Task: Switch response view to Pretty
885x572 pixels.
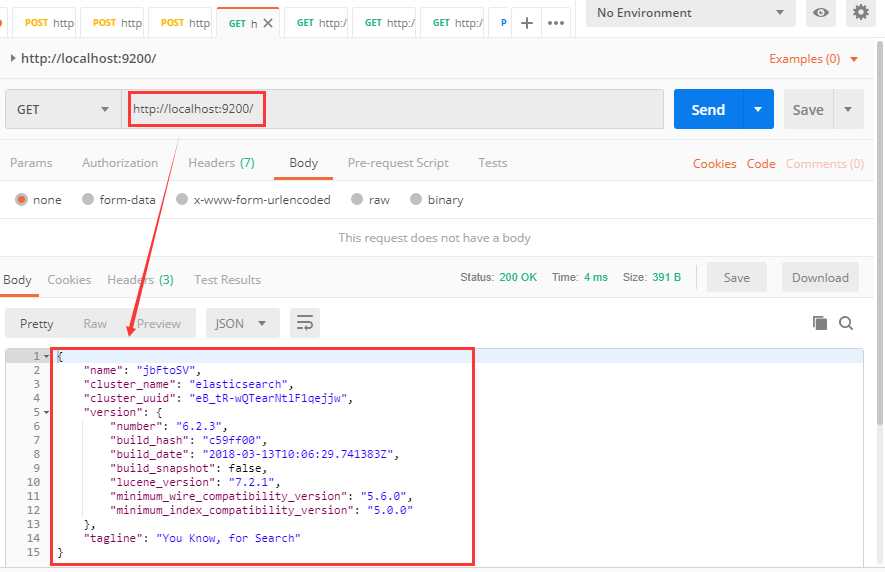Action: click(37, 324)
